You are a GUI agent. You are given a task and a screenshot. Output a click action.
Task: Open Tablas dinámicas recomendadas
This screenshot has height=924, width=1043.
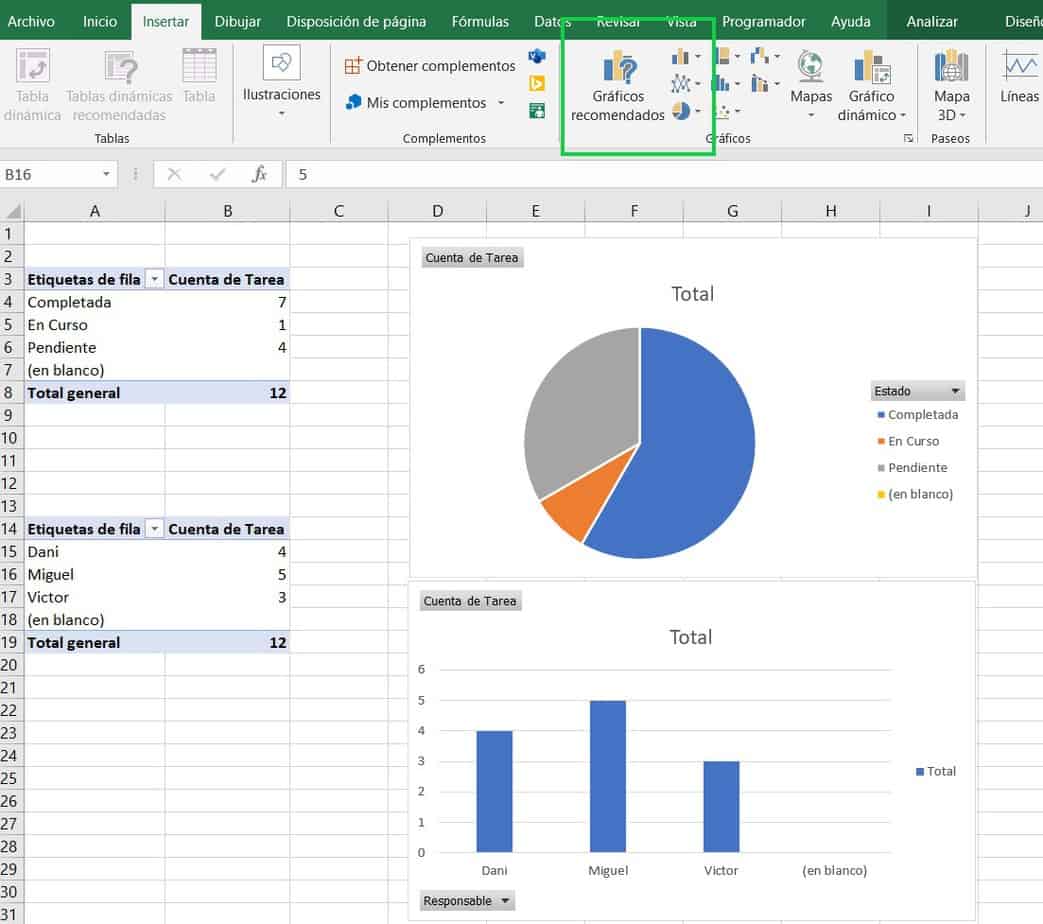[120, 85]
